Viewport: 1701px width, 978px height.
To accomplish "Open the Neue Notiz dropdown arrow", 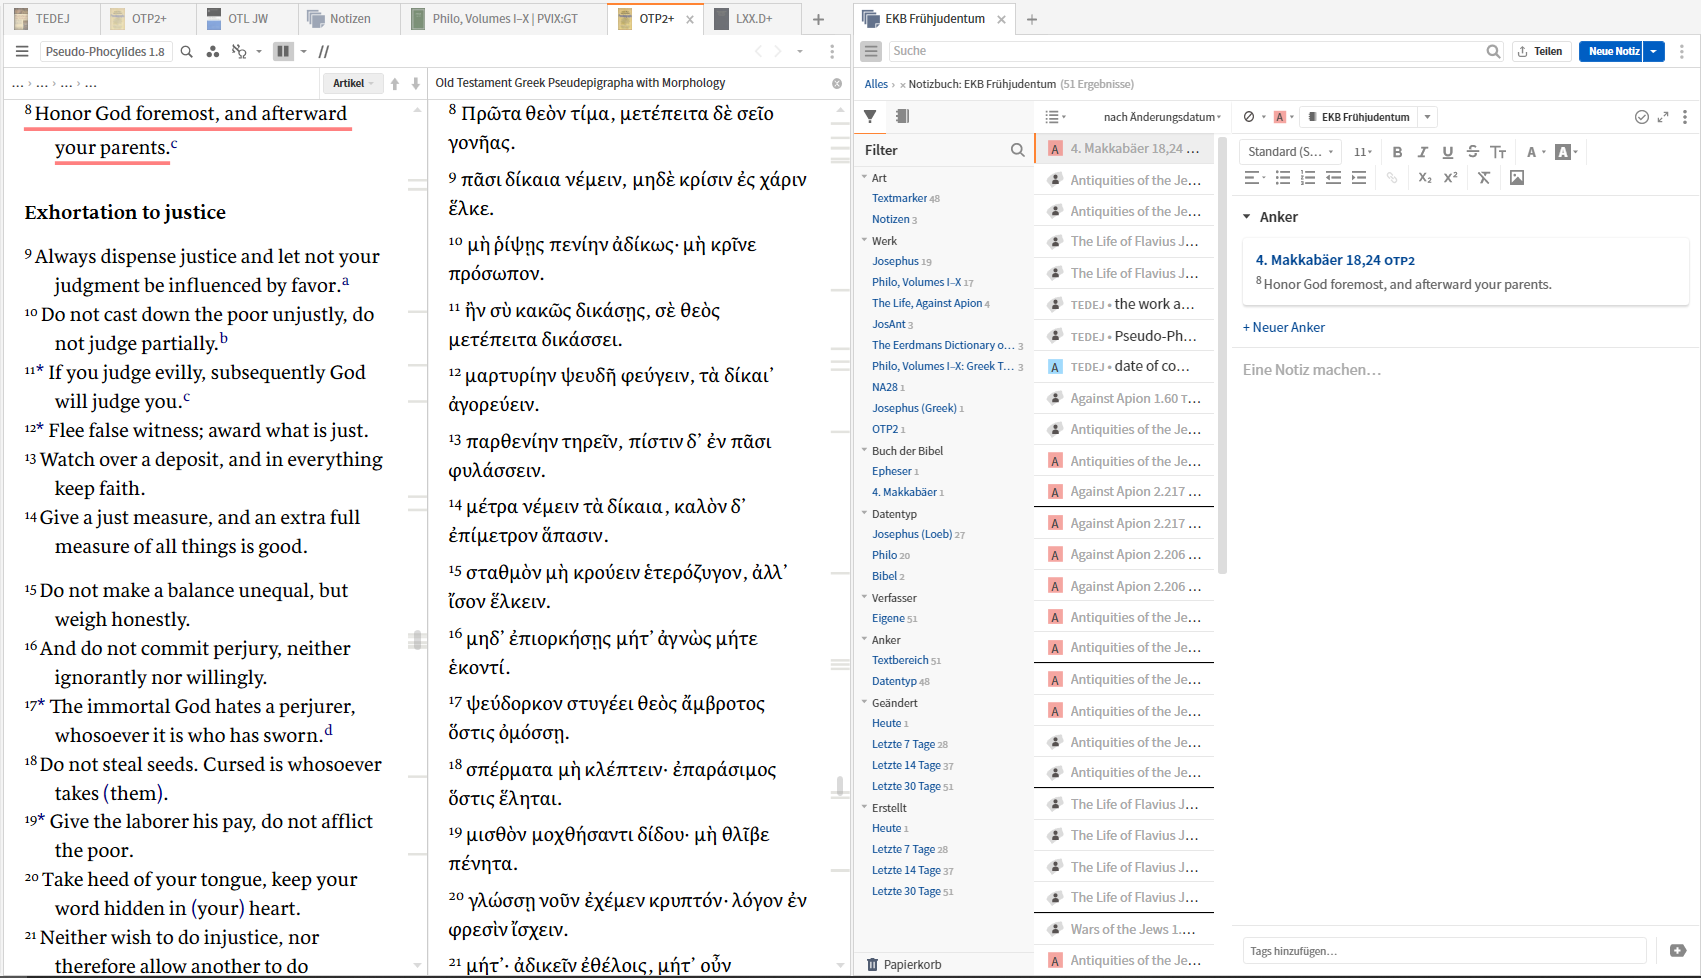I will click(1654, 51).
